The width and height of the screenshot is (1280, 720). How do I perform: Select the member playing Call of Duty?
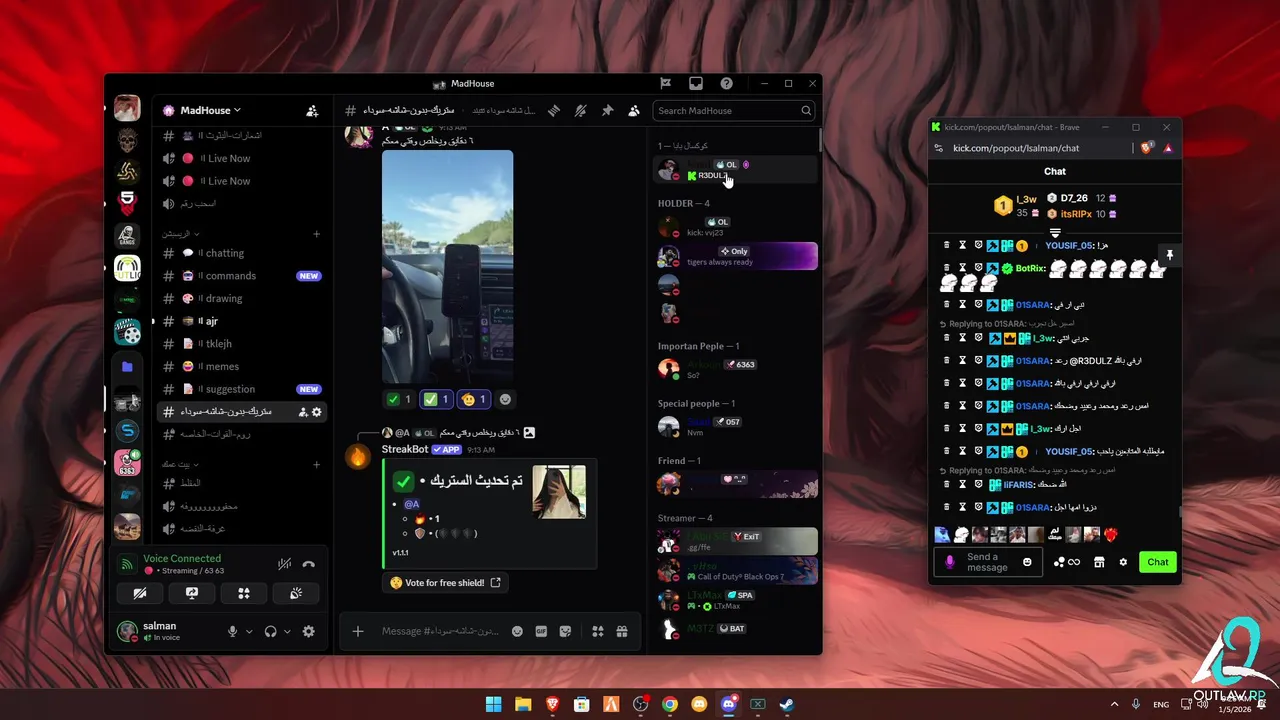[x=737, y=571]
